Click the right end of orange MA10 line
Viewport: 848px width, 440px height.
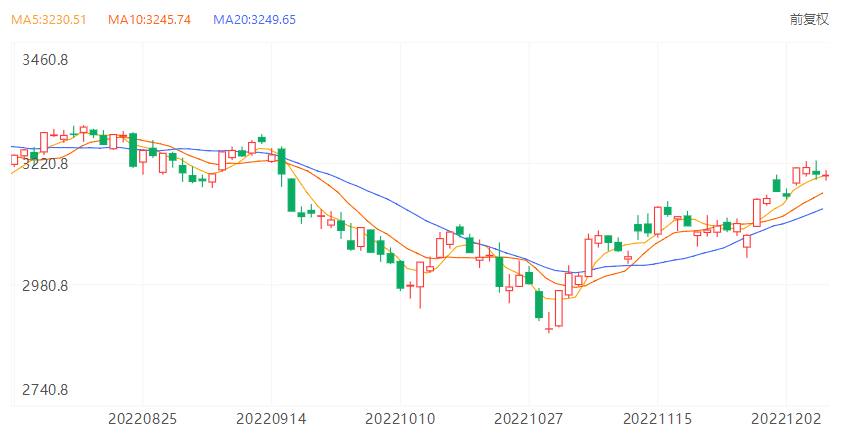tap(822, 192)
